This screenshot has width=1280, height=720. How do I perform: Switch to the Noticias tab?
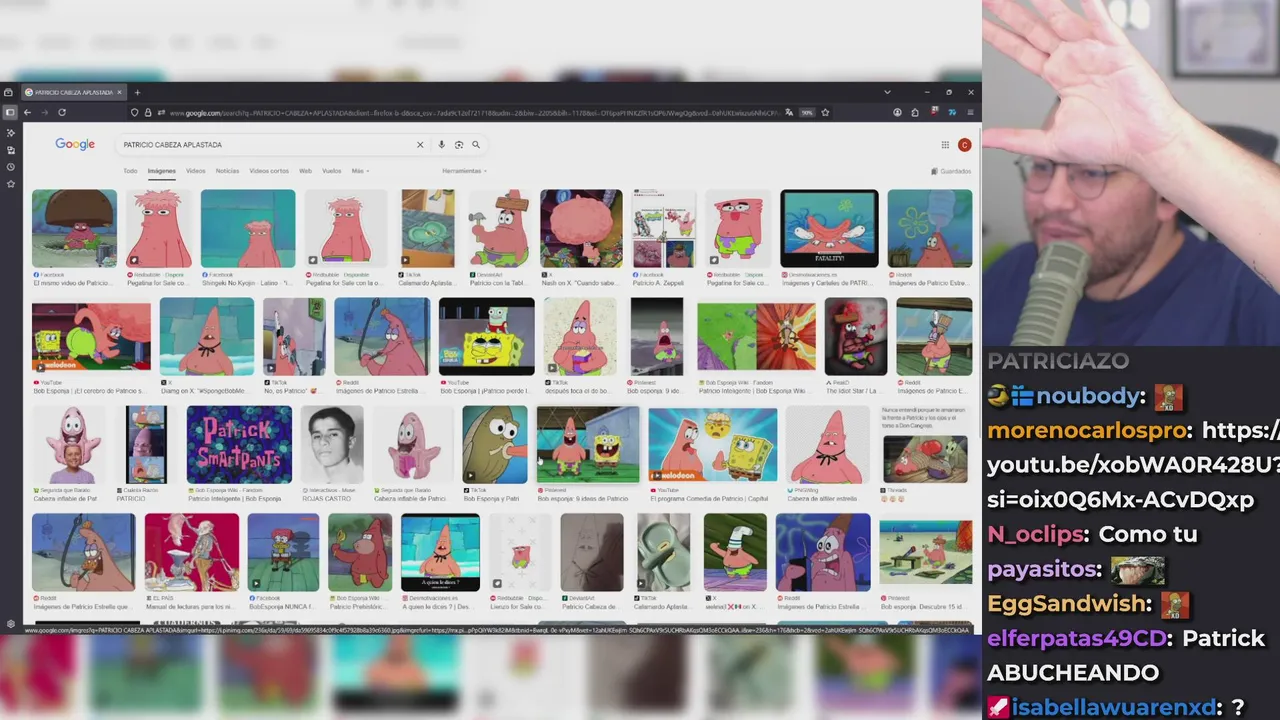coord(227,171)
